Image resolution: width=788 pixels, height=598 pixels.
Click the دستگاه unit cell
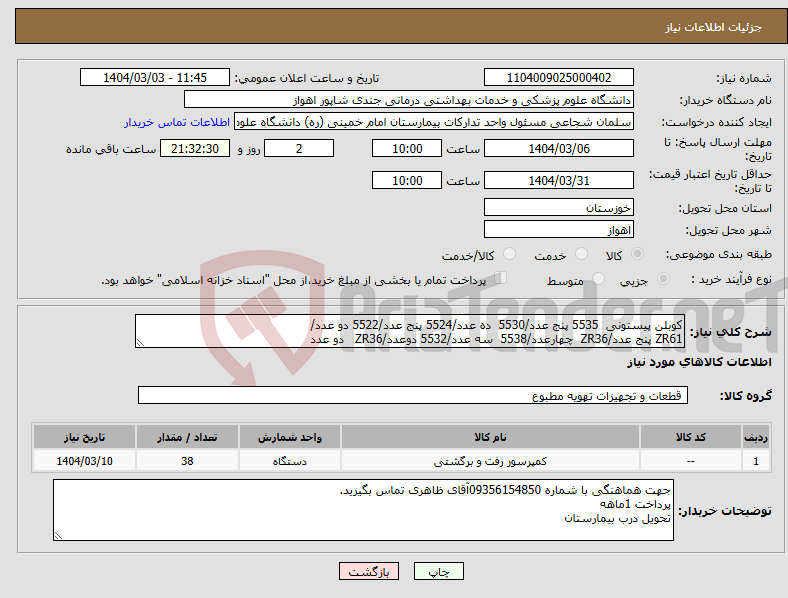tap(290, 461)
